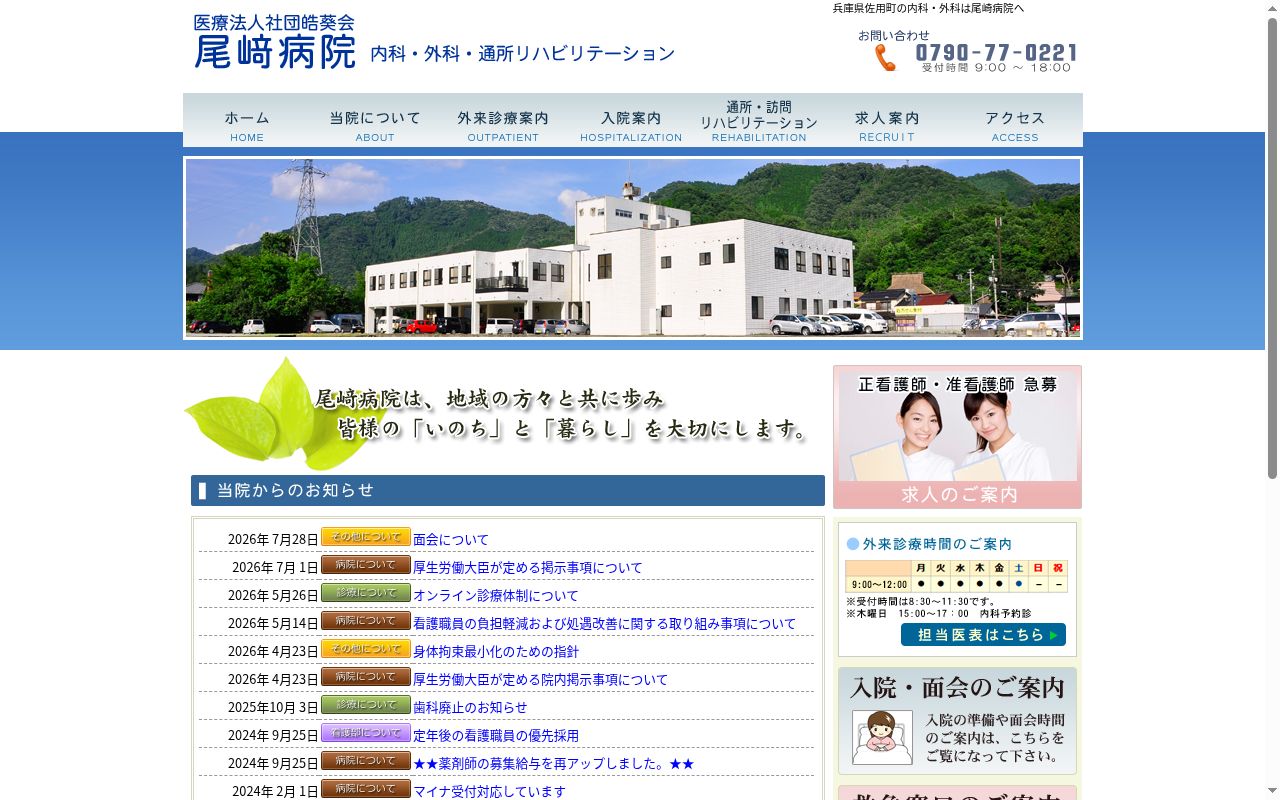Open the 歯科廃止のお知らせ link
This screenshot has height=800, width=1280.
470,707
